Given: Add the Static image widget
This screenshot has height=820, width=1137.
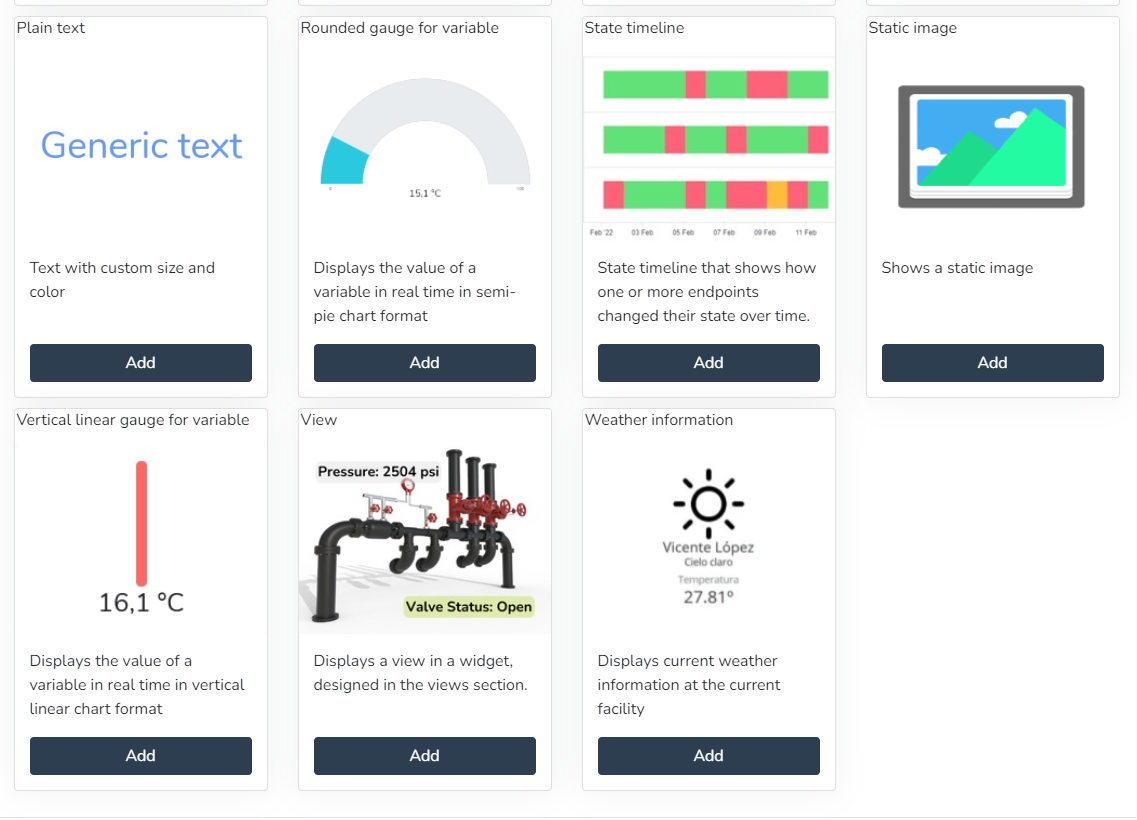Looking at the screenshot, I should pyautogui.click(x=992, y=363).
